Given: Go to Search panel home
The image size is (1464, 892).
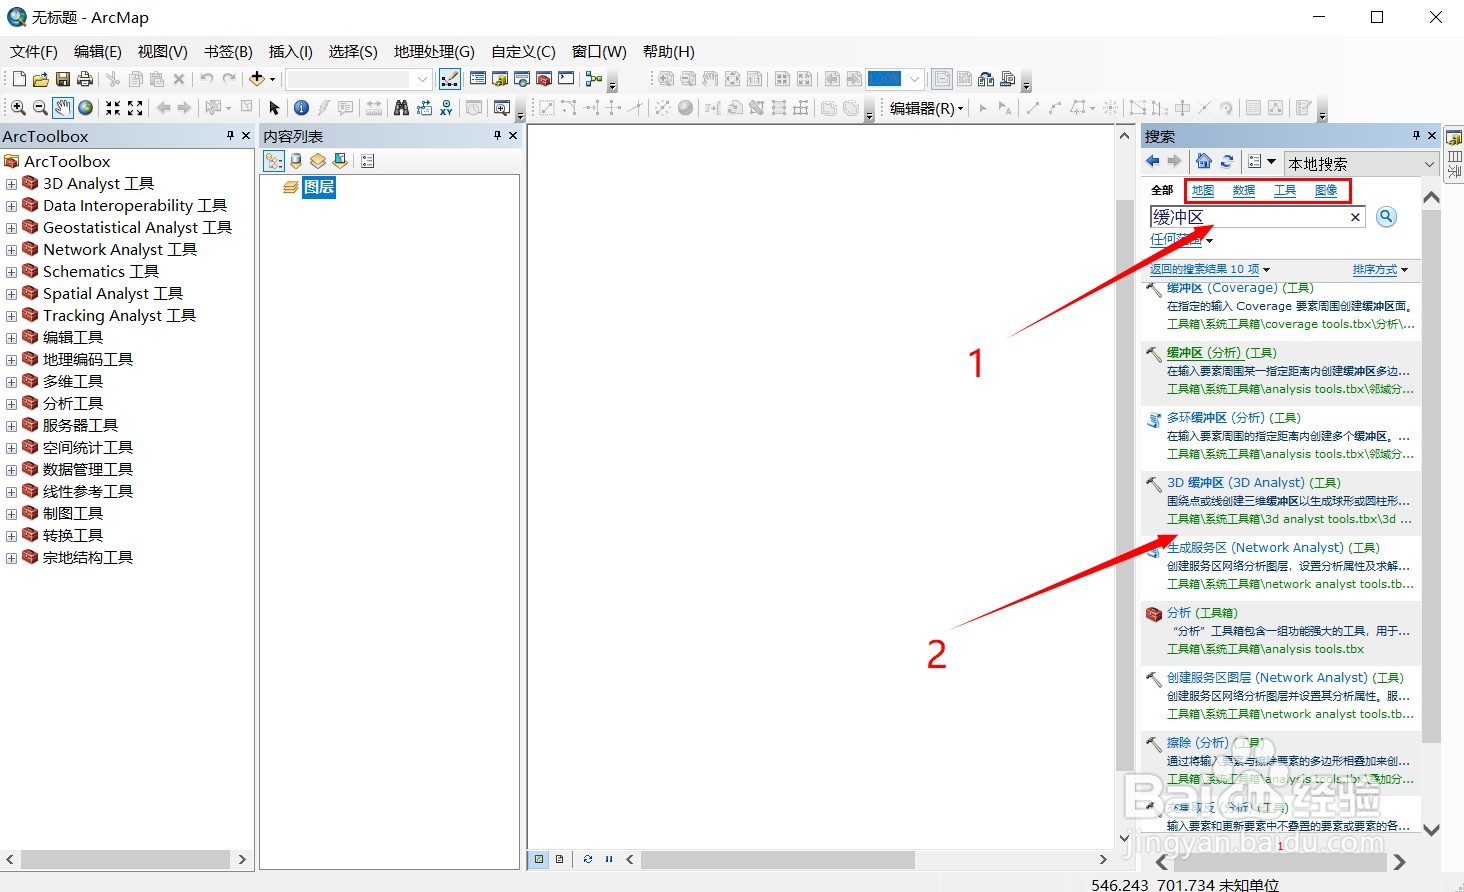Looking at the screenshot, I should (1204, 162).
